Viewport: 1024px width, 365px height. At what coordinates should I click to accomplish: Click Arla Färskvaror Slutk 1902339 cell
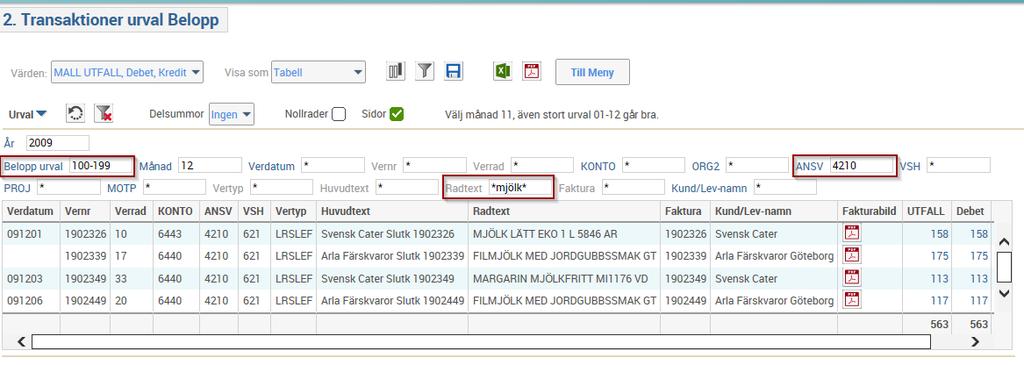[392, 256]
